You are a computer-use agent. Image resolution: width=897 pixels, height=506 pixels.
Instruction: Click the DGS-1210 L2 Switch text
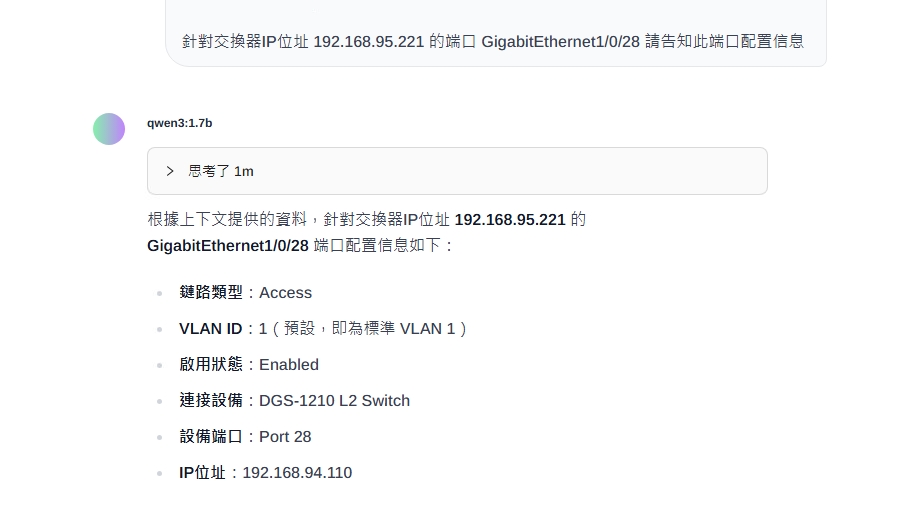(x=335, y=401)
